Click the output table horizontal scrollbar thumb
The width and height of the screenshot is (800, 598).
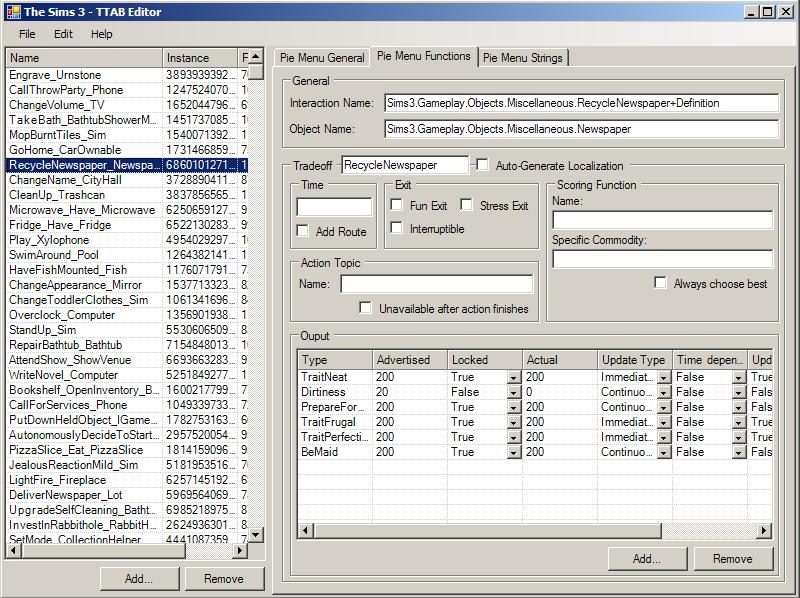click(x=487, y=531)
